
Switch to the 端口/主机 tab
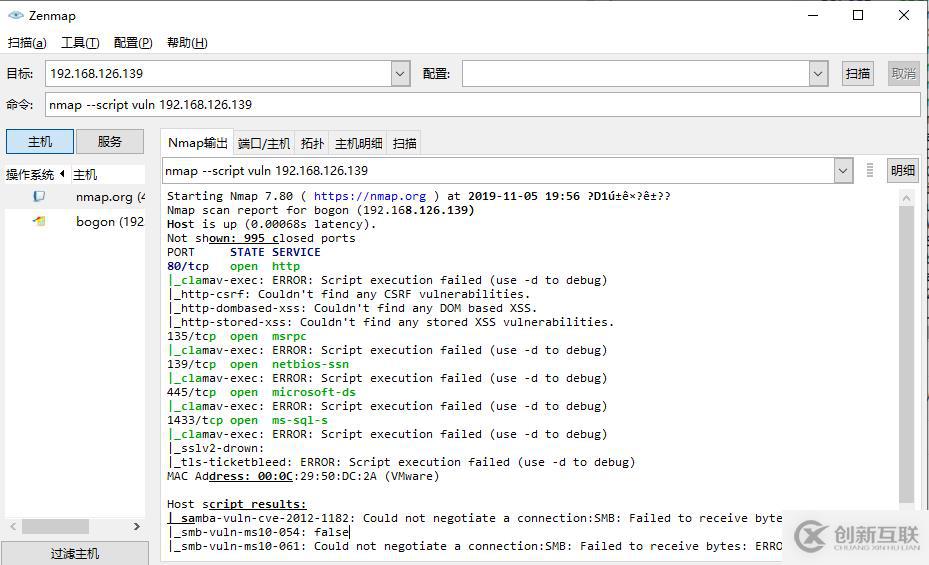click(264, 143)
